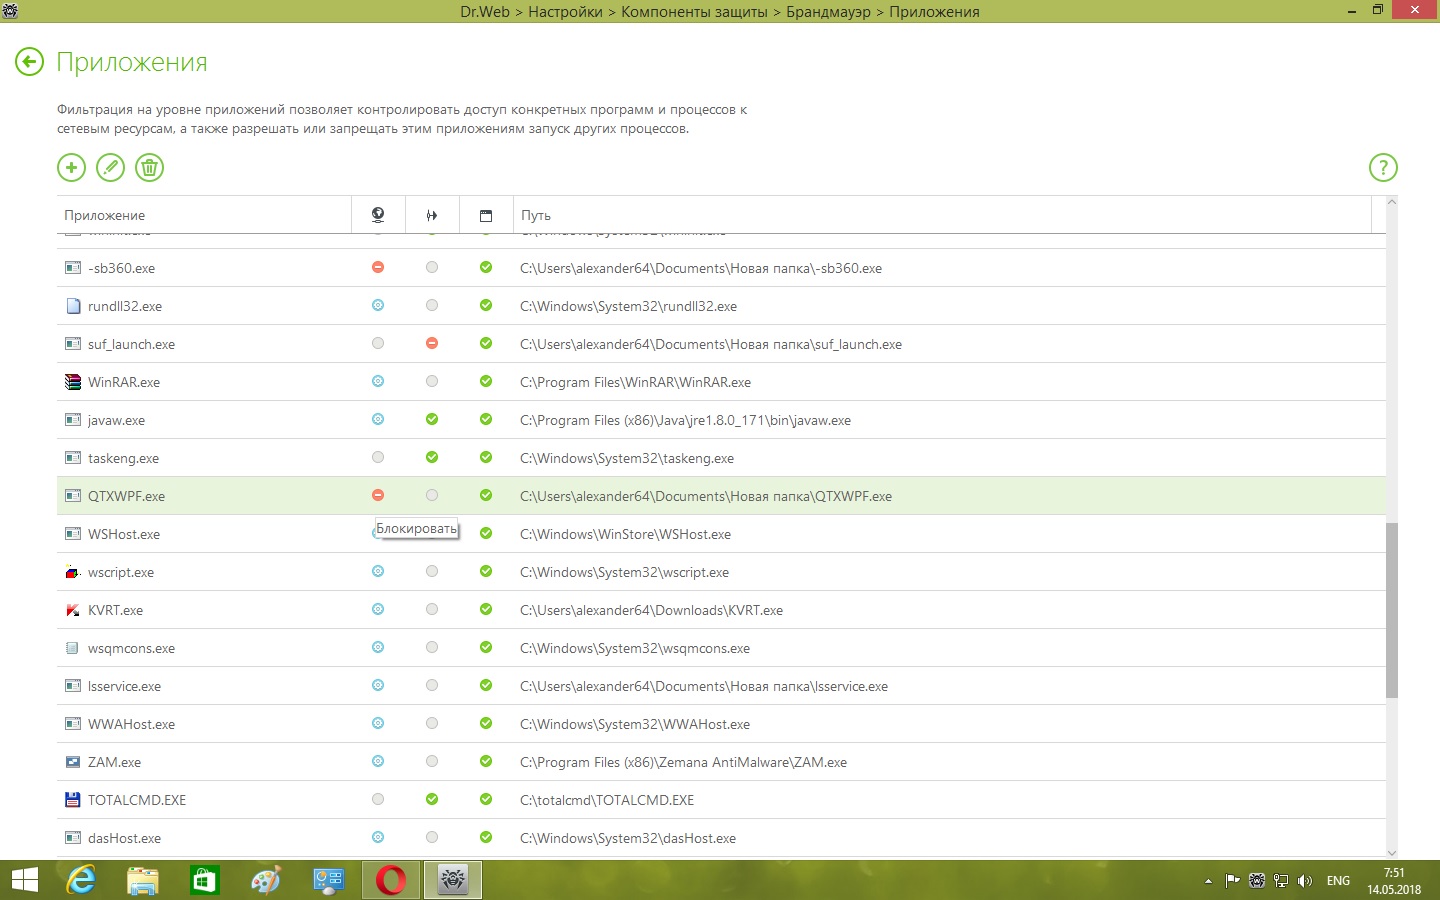Open help via question mark icon

coord(1382,168)
